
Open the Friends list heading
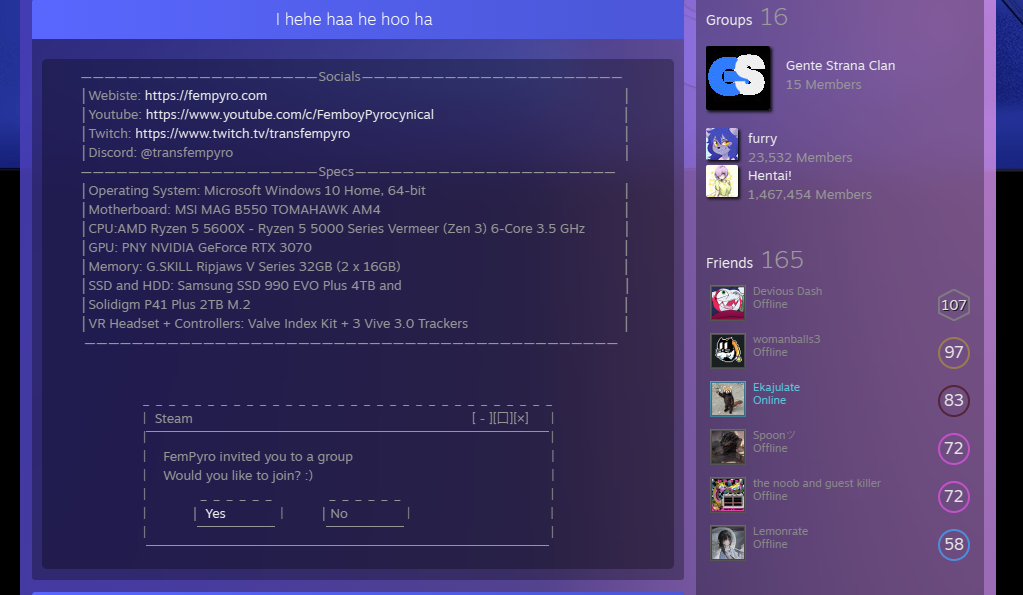pos(729,262)
